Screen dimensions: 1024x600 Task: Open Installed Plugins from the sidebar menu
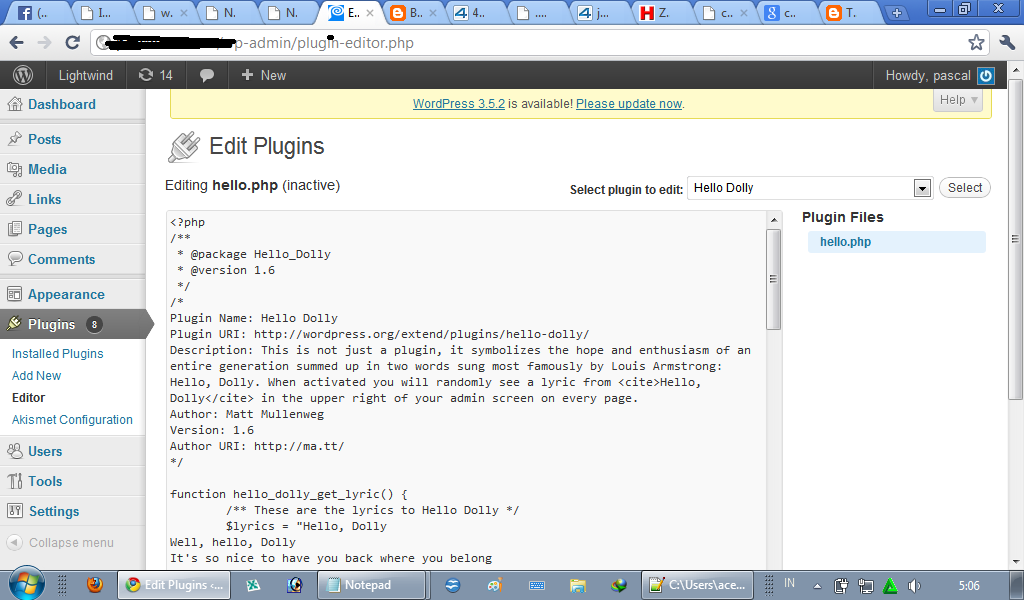(x=57, y=353)
